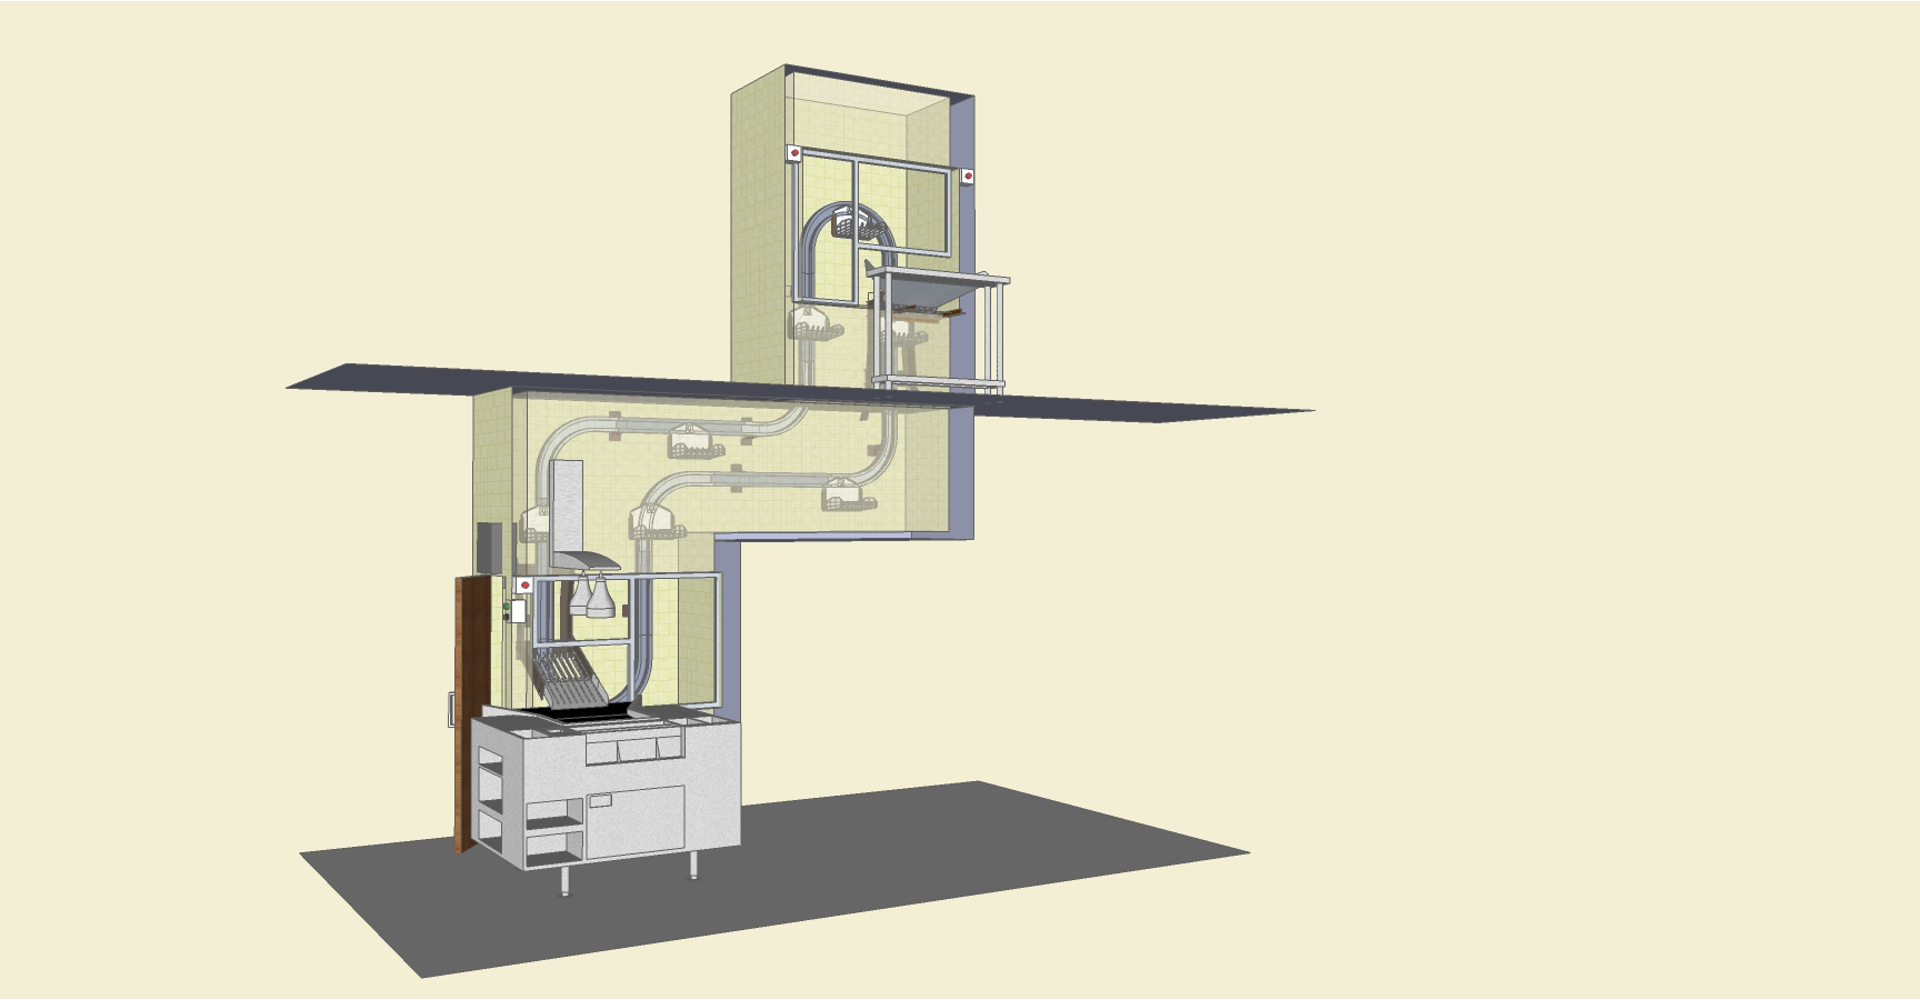Select the gray electrical box on the left wall
The image size is (1920, 1000).
(x=489, y=548)
